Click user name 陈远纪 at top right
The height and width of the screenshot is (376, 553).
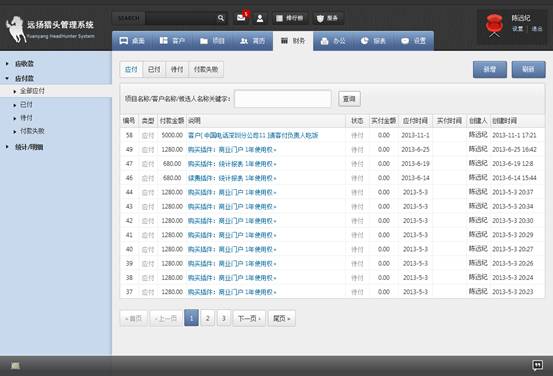521,18
